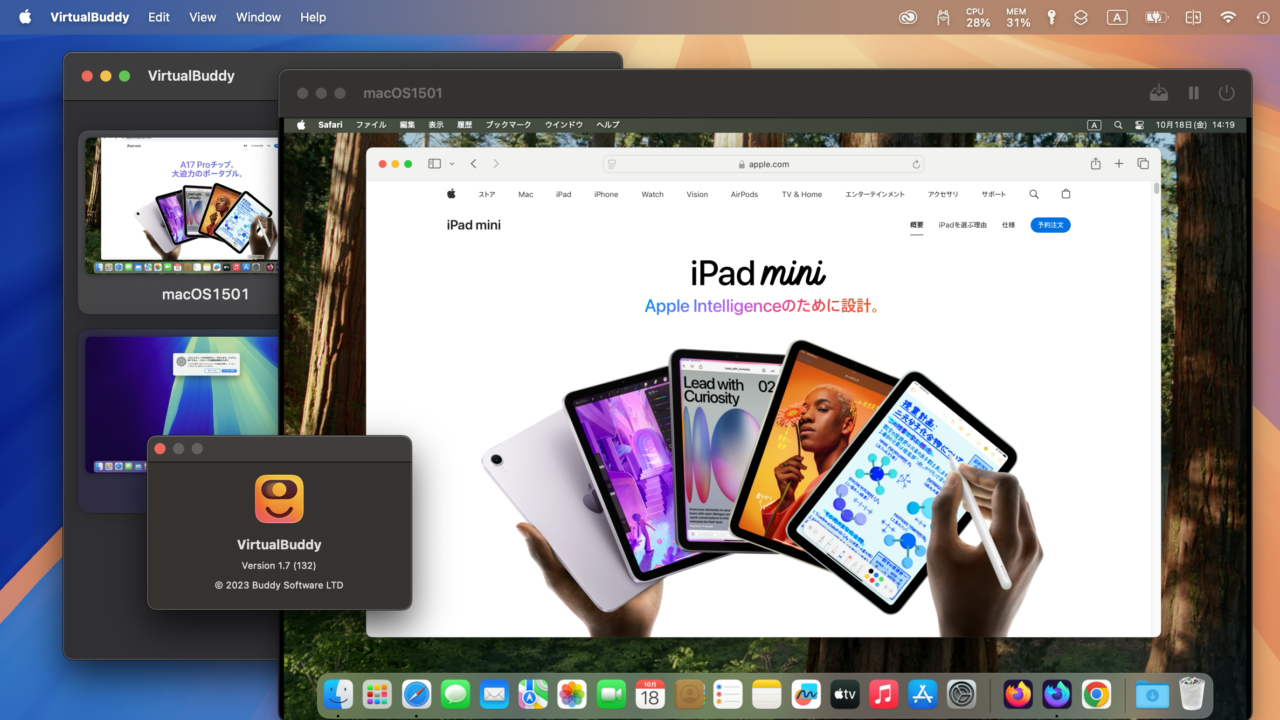Viewport: 1280px width, 720px height.
Task: Open Safari share button
Action: click(x=1095, y=164)
